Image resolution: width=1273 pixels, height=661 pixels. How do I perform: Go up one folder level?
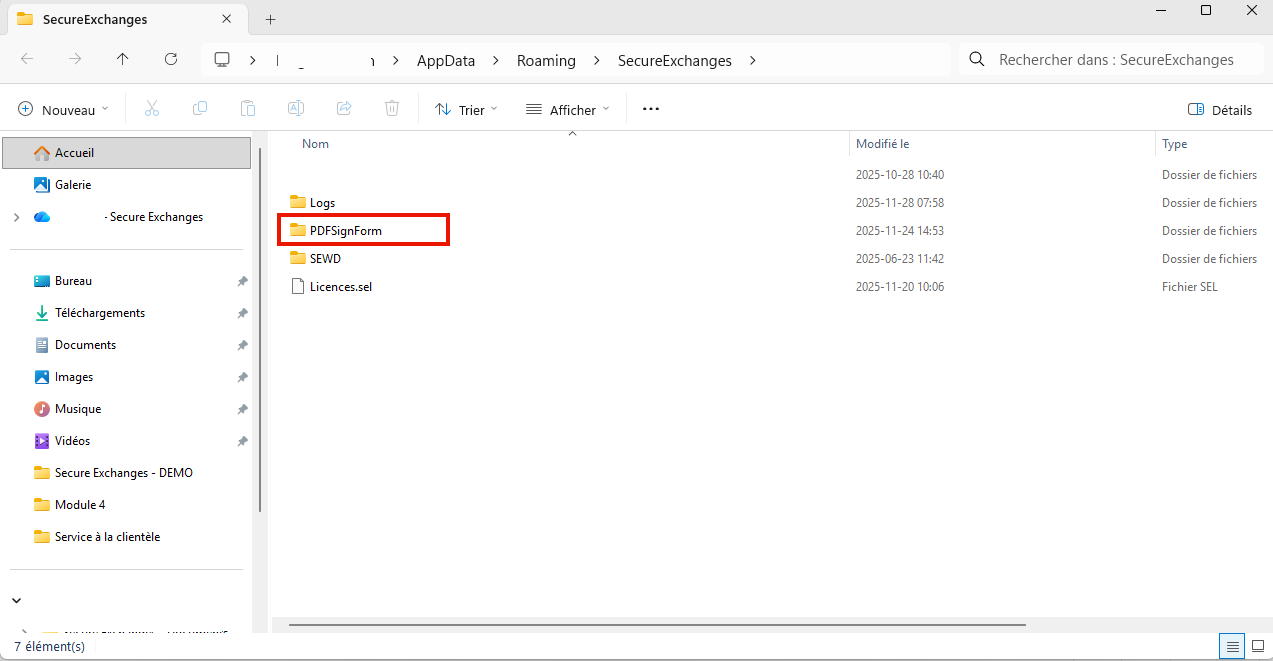tap(123, 60)
